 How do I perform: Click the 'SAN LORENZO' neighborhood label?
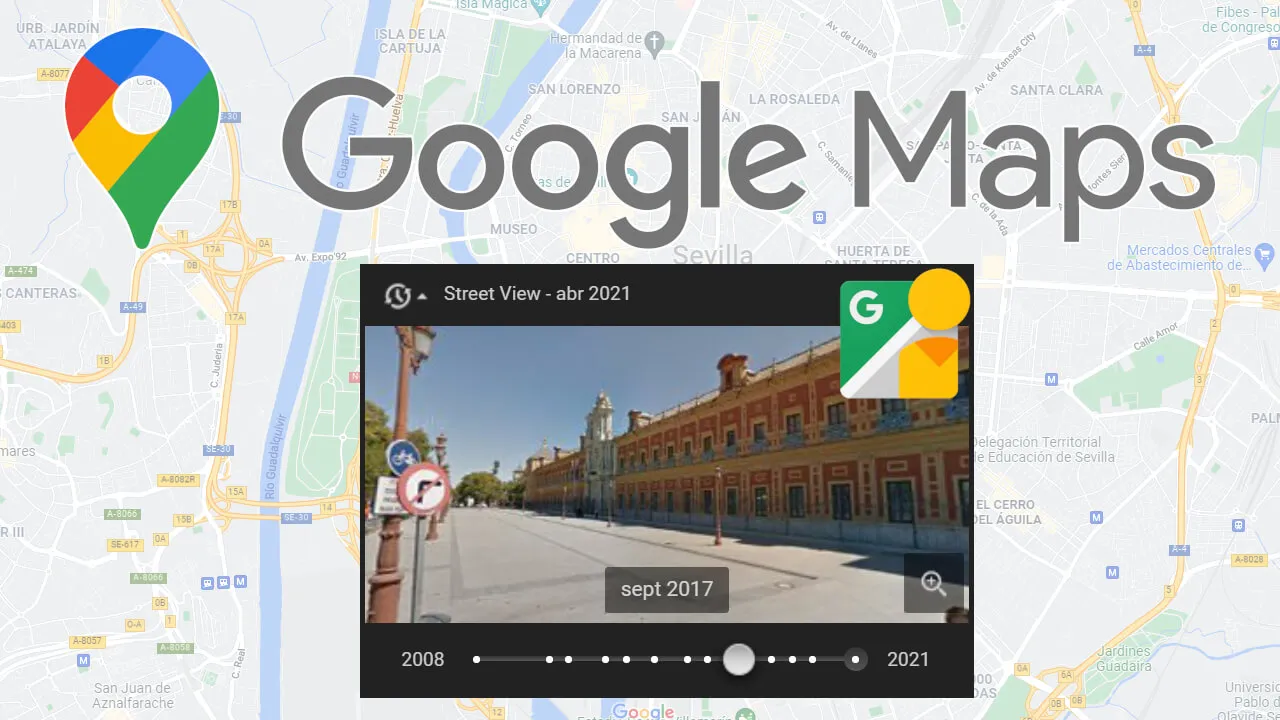coord(574,89)
